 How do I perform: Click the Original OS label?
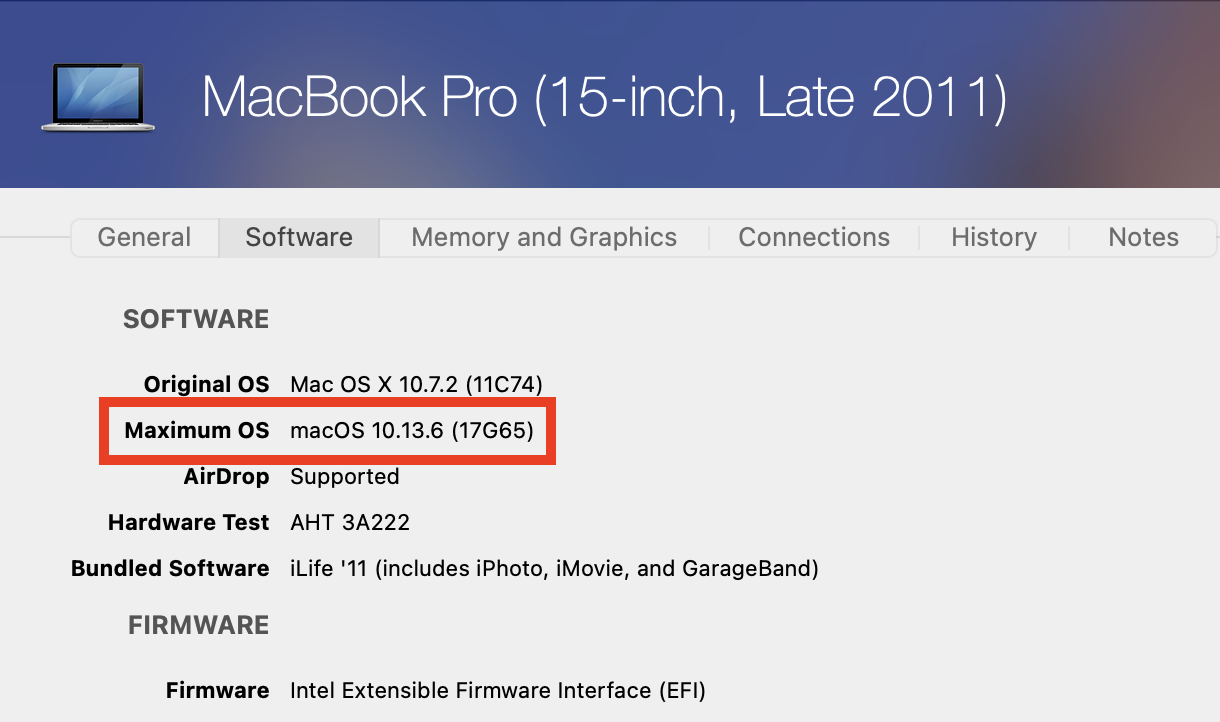(x=206, y=385)
